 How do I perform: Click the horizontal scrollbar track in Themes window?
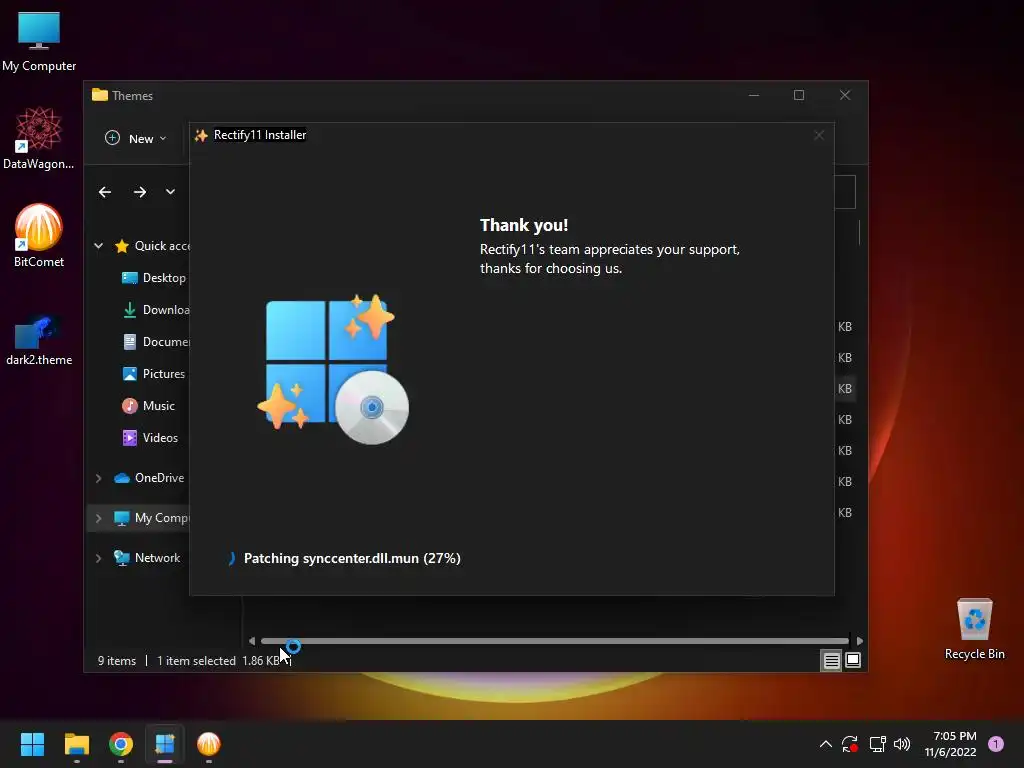555,641
